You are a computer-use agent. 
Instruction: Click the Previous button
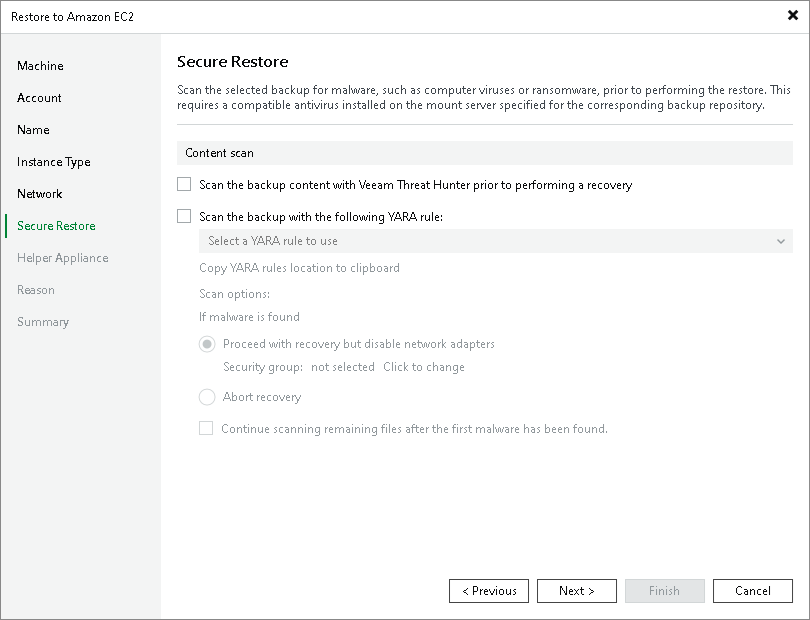coord(489,590)
